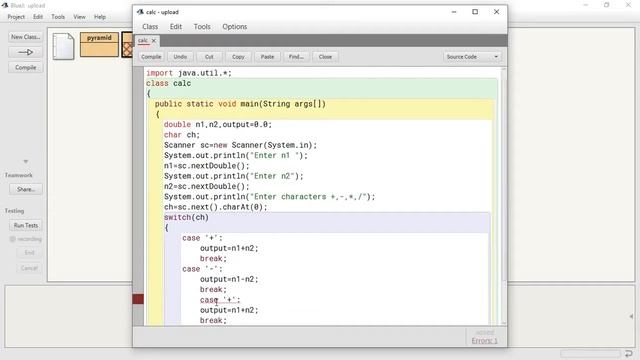The width and height of the screenshot is (640, 360).
Task: Click the arrow at right of BlueJ bottom pane
Action: click(631, 316)
